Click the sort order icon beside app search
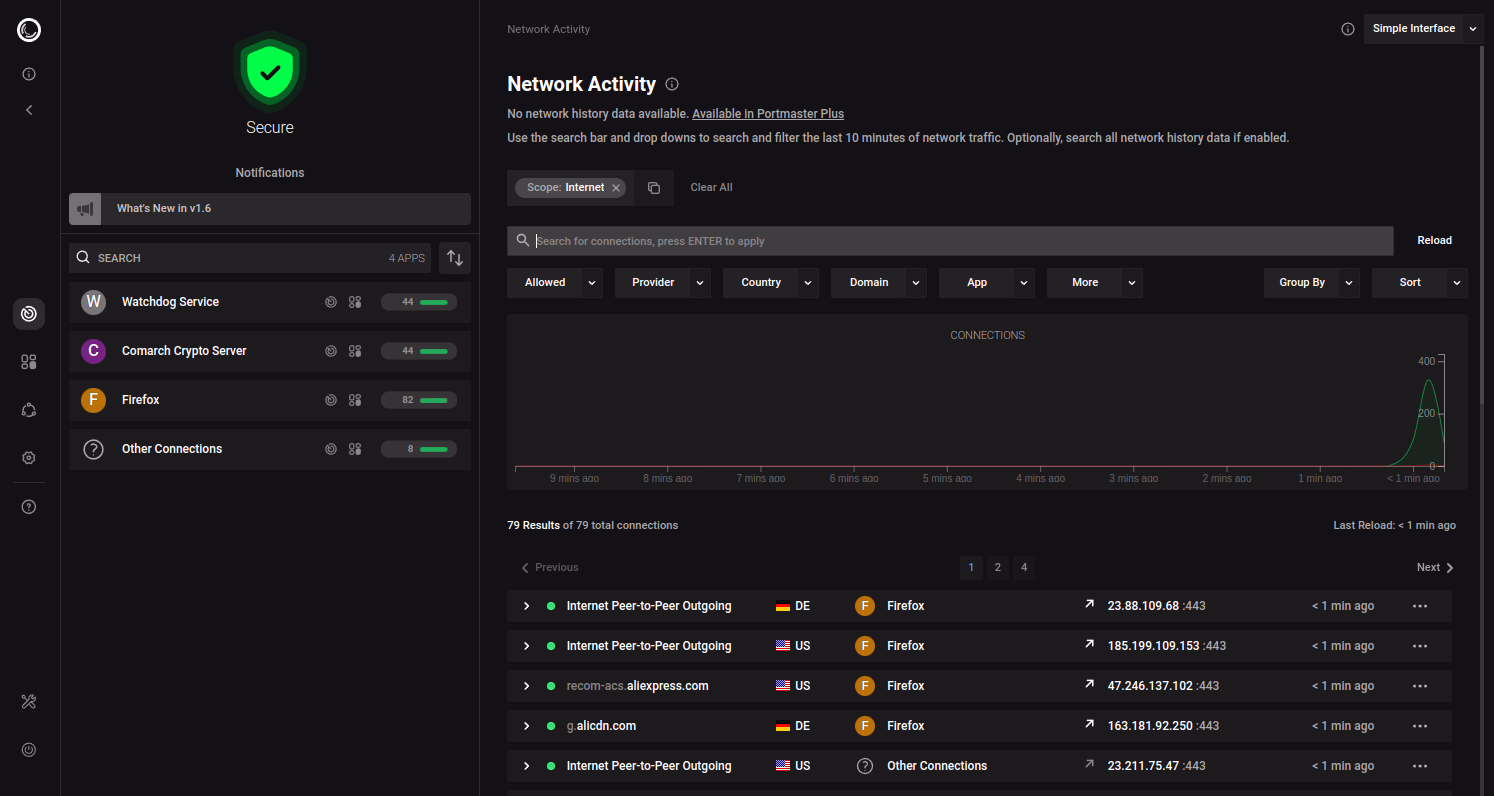 pyautogui.click(x=455, y=258)
